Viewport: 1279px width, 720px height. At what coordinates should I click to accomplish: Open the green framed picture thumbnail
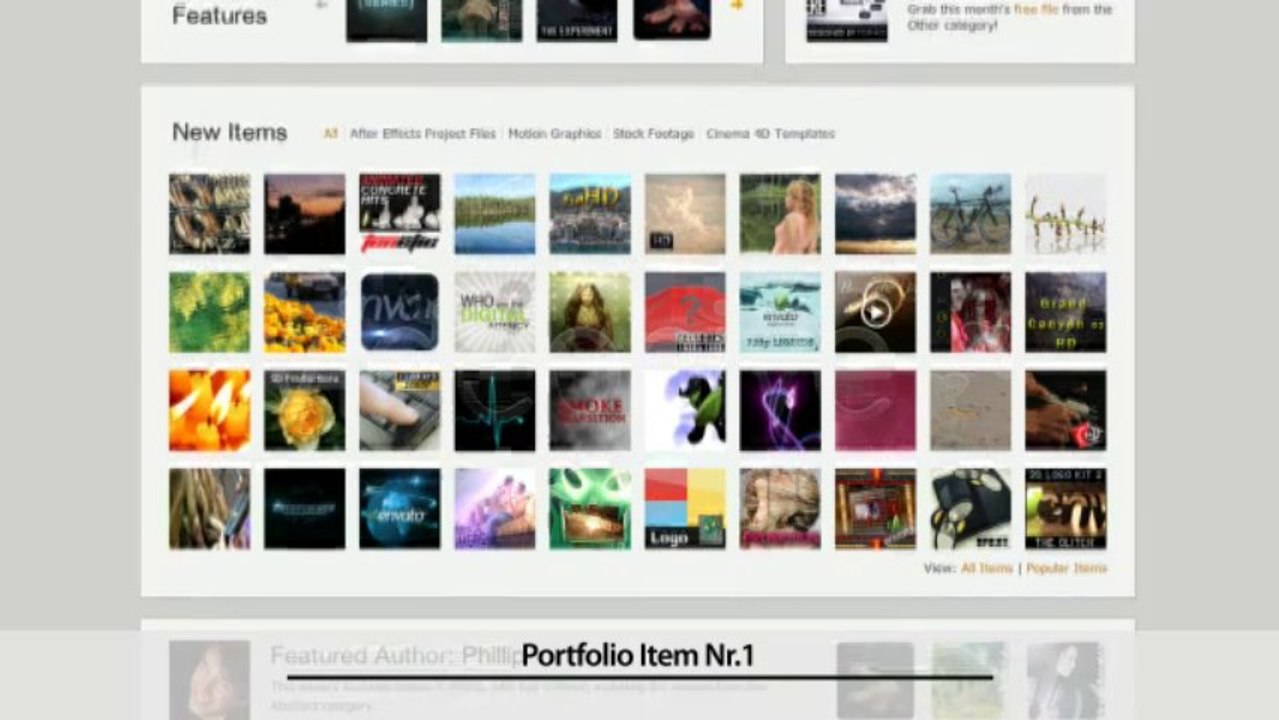[x=590, y=508]
